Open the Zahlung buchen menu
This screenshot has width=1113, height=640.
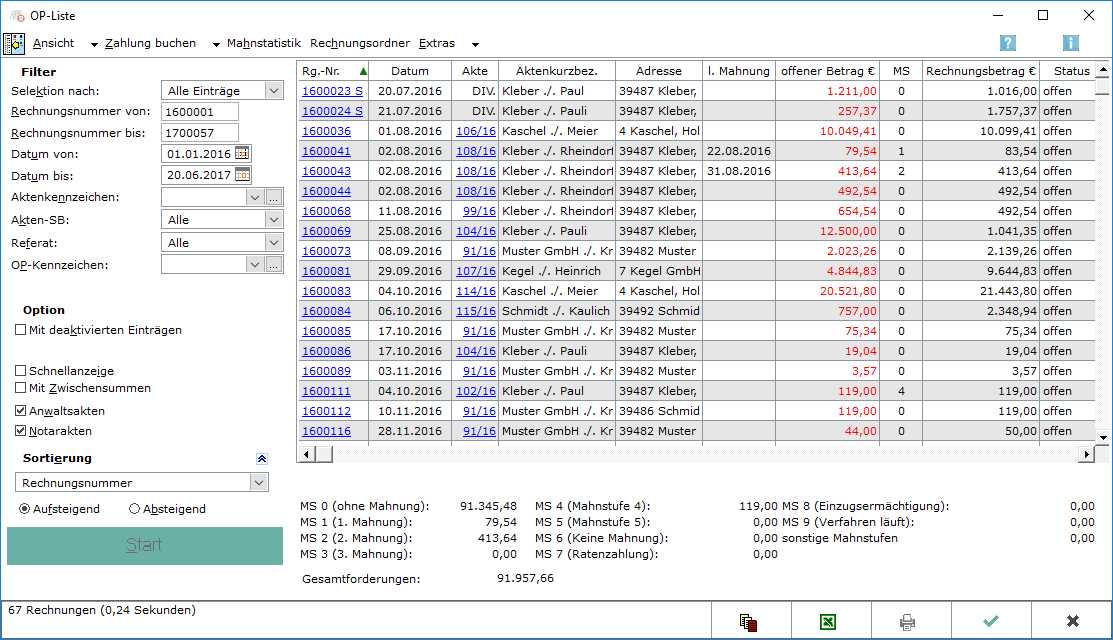click(x=150, y=43)
